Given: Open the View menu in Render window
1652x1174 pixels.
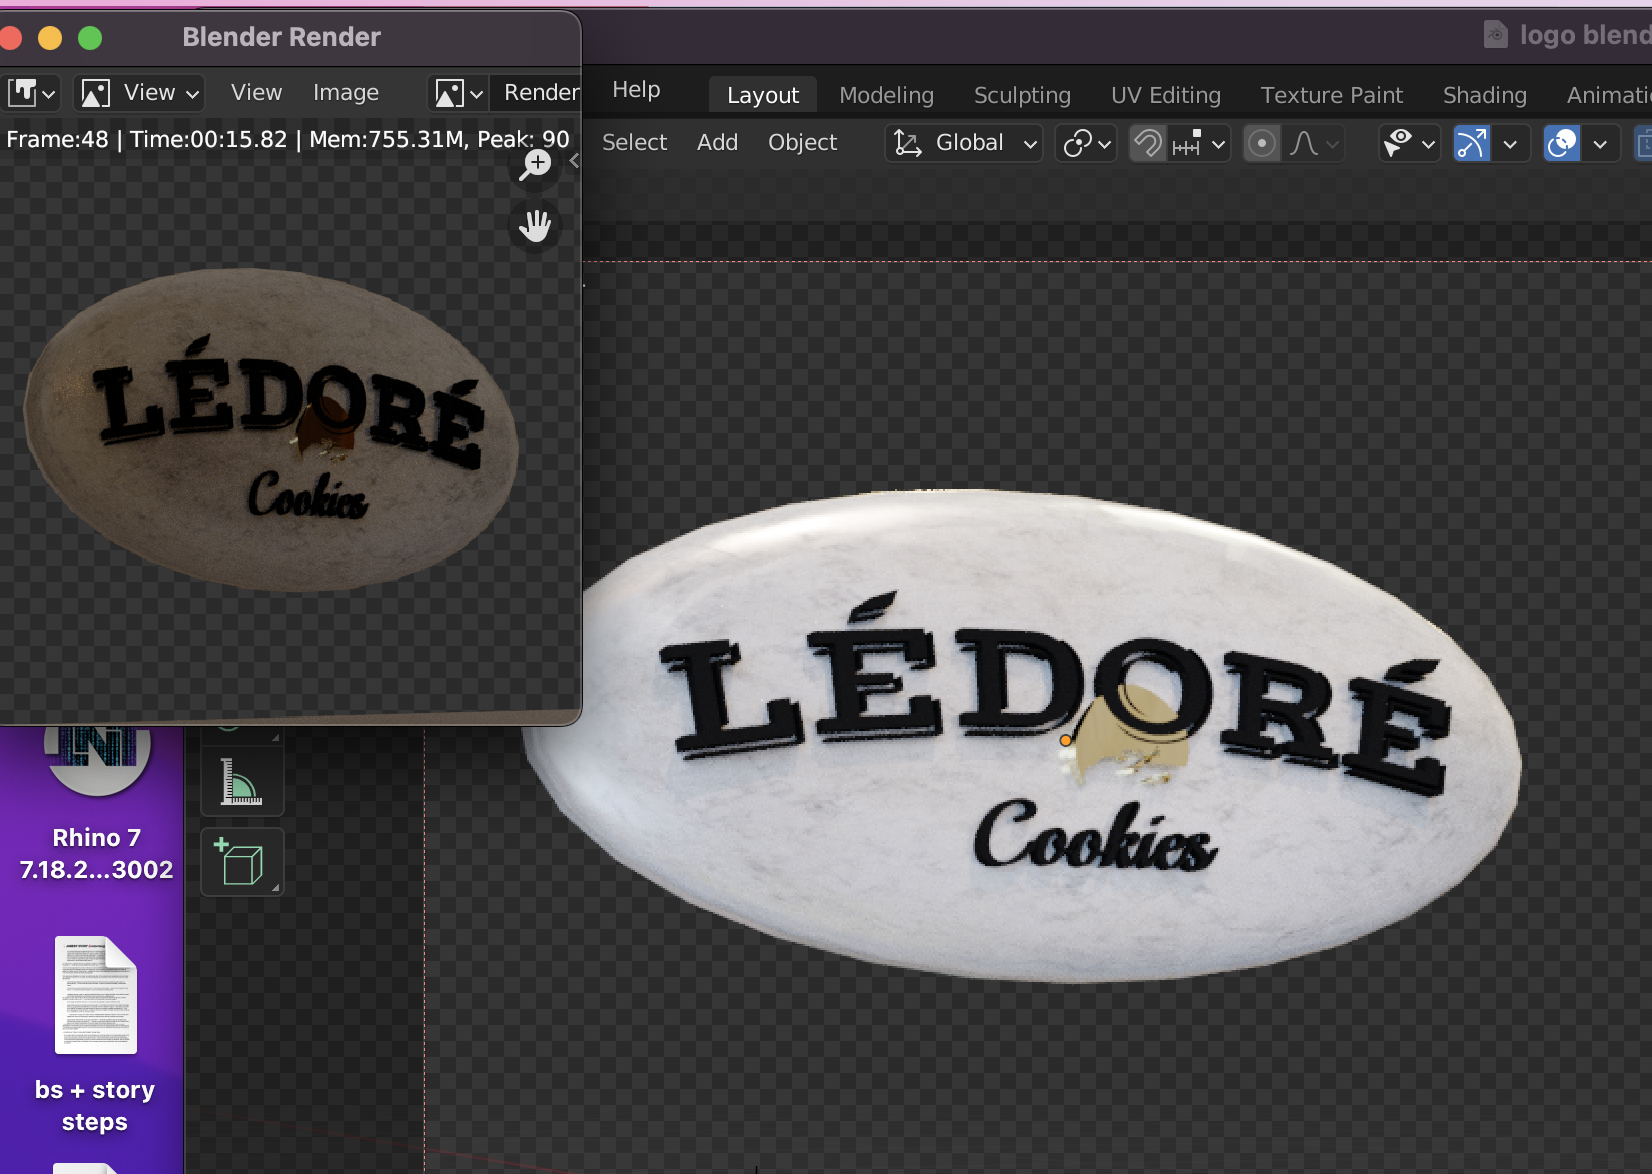Looking at the screenshot, I should point(256,93).
